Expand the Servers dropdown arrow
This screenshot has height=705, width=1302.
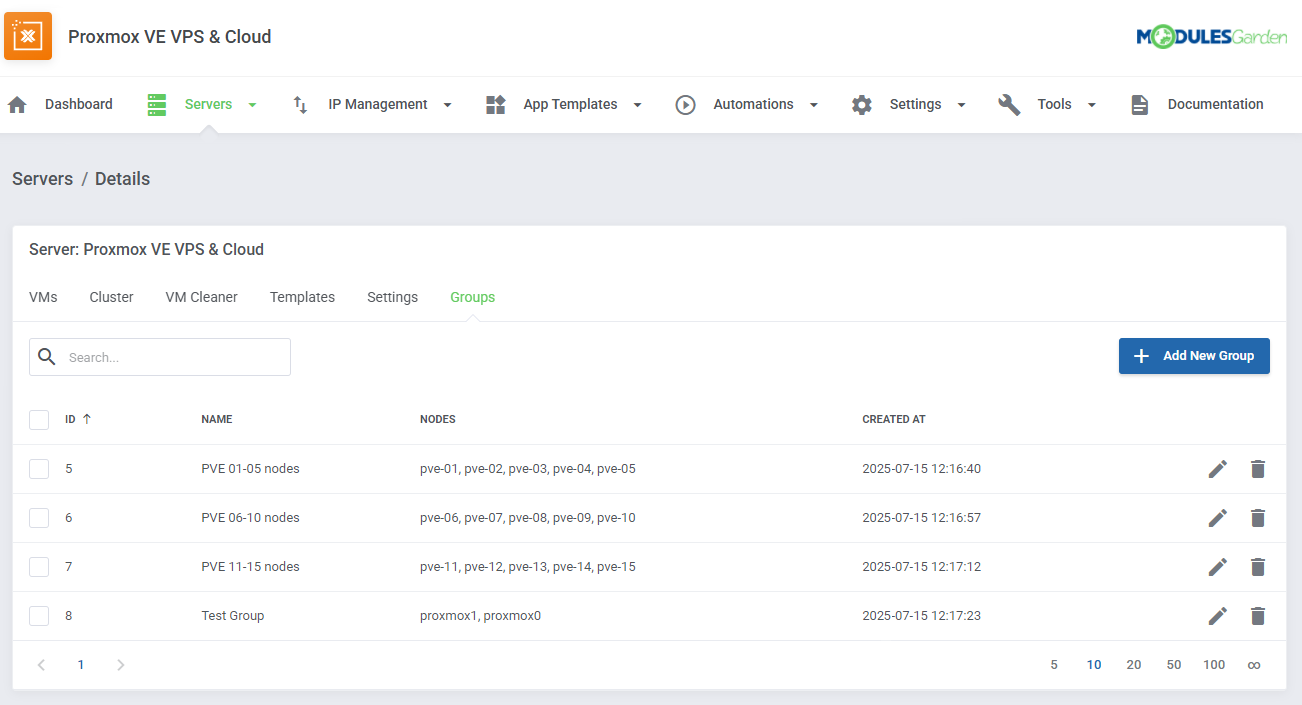[253, 105]
